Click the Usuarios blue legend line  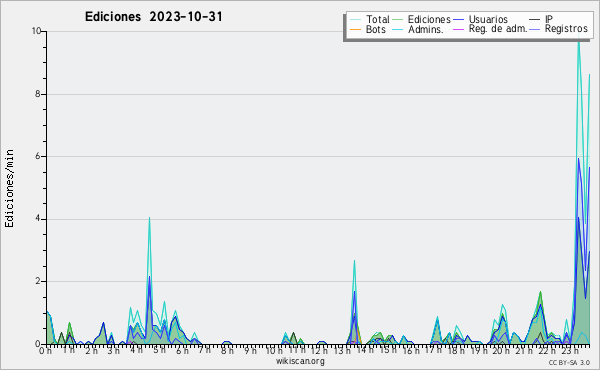[458, 20]
